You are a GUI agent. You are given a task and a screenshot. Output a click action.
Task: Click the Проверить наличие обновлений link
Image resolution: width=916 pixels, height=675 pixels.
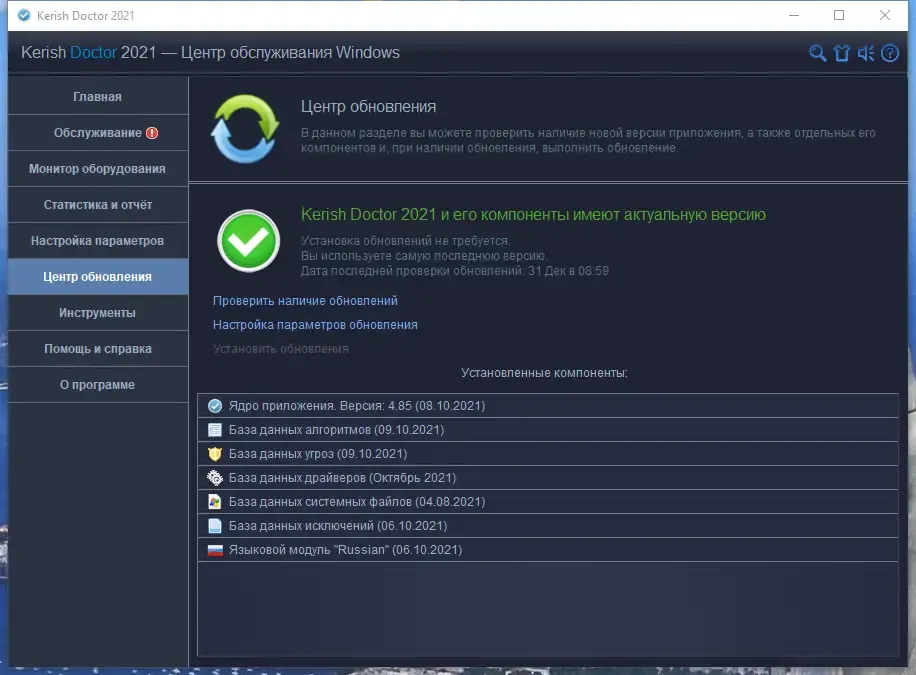pyautogui.click(x=305, y=301)
